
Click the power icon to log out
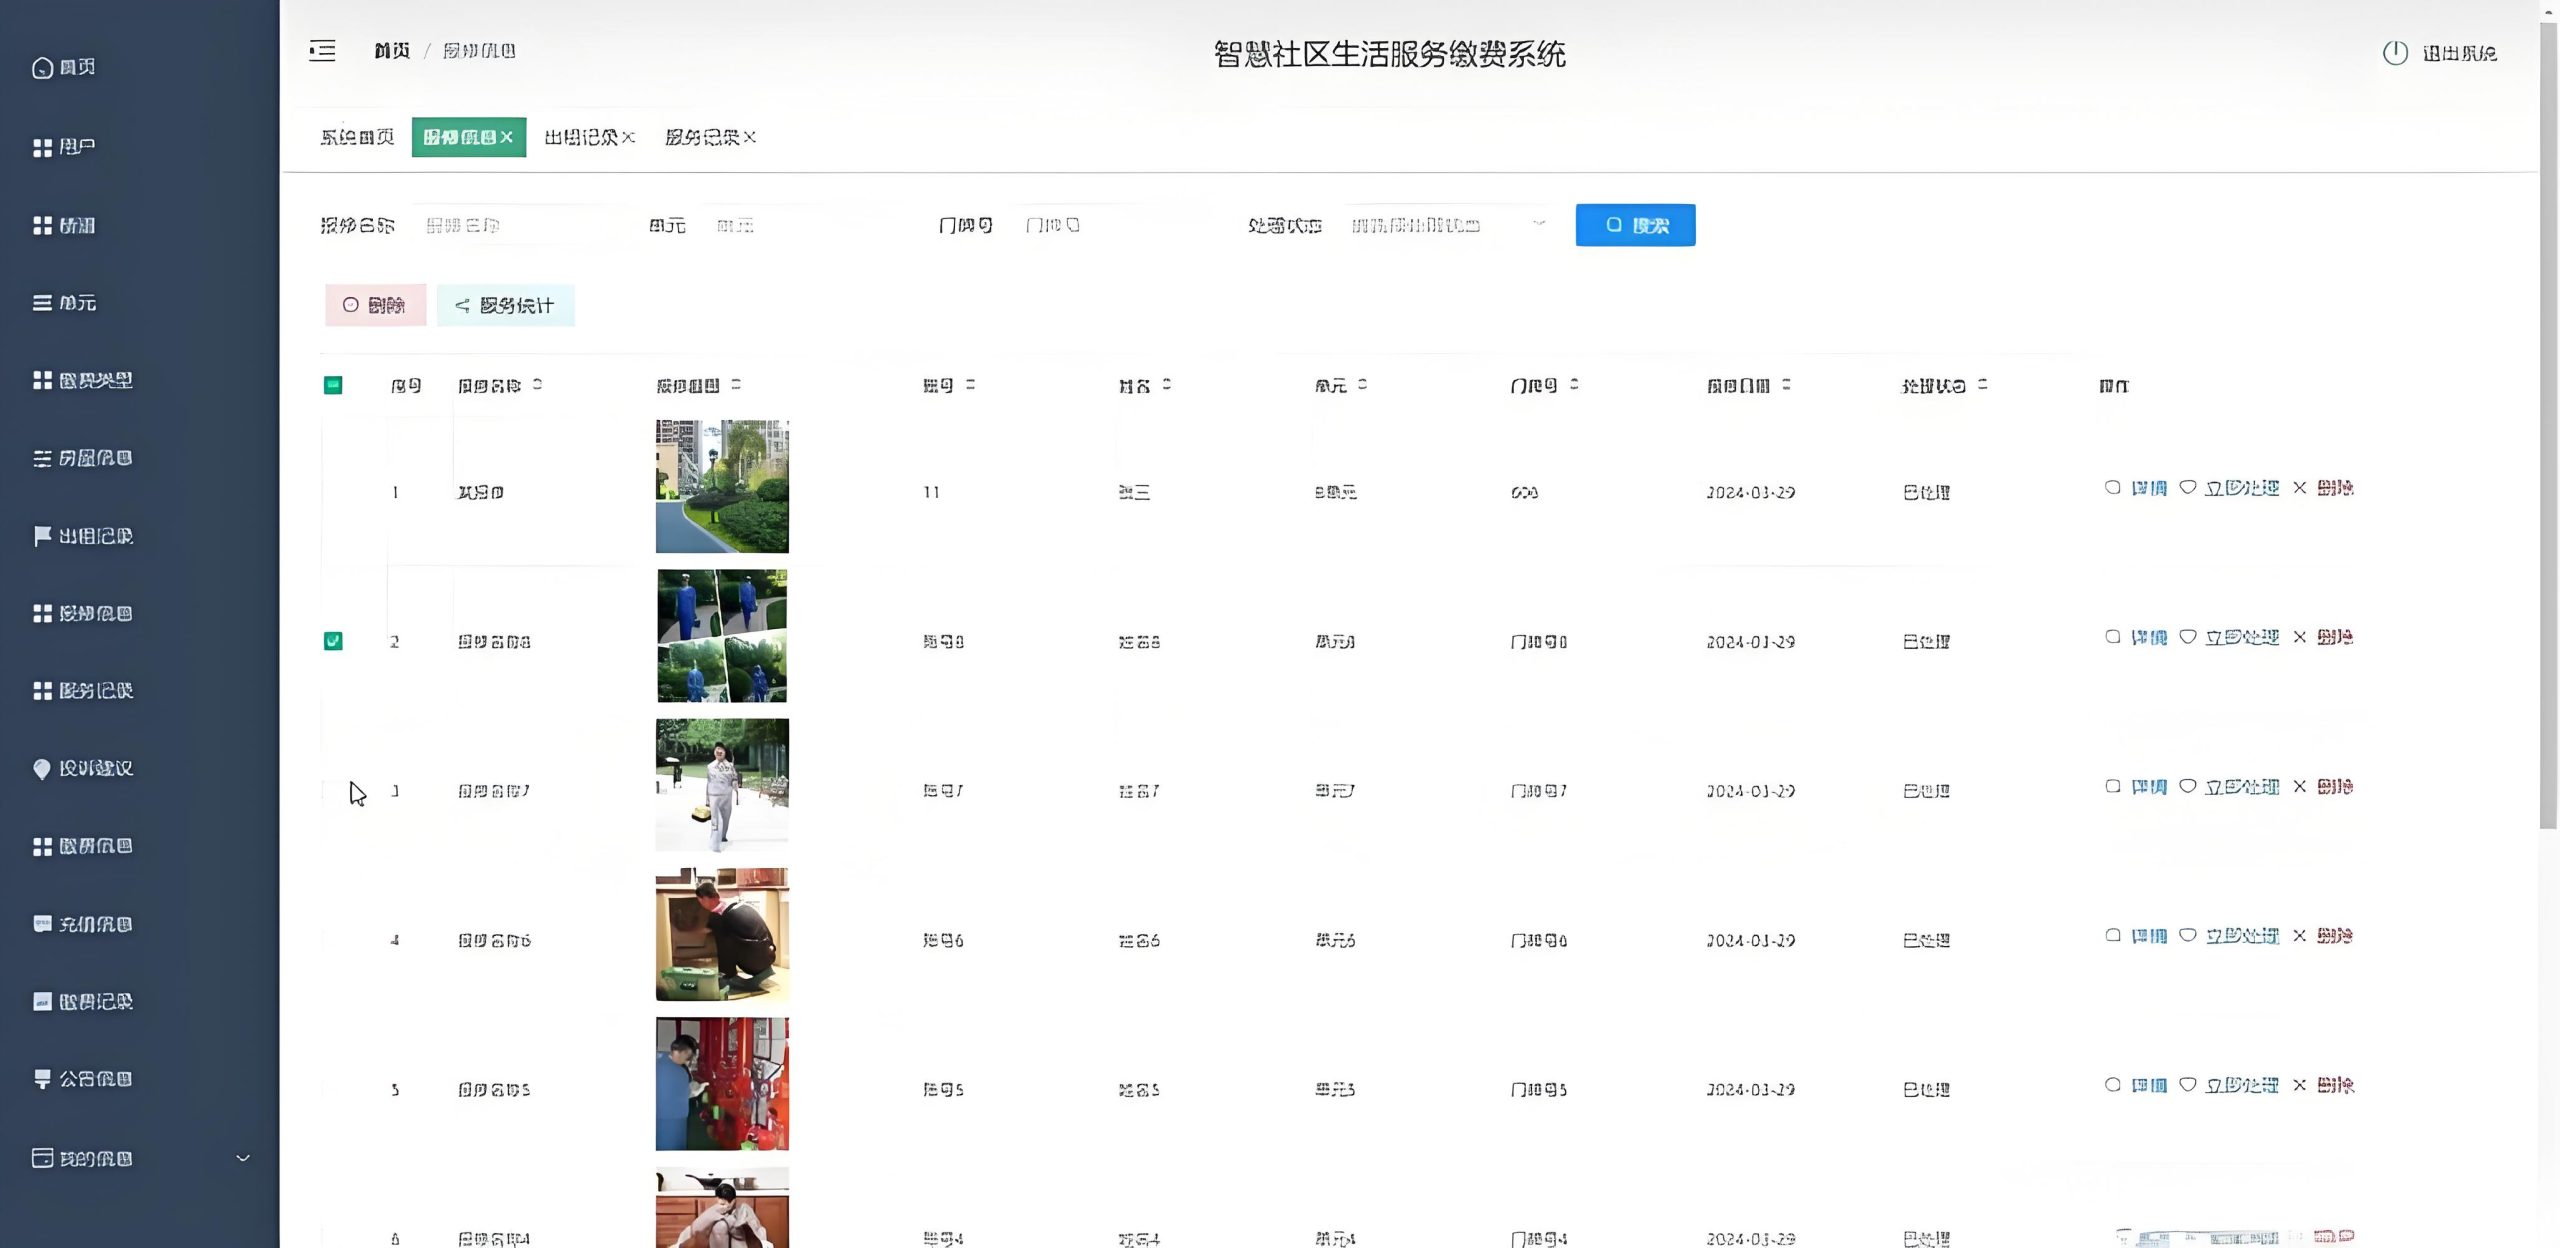pyautogui.click(x=2394, y=53)
